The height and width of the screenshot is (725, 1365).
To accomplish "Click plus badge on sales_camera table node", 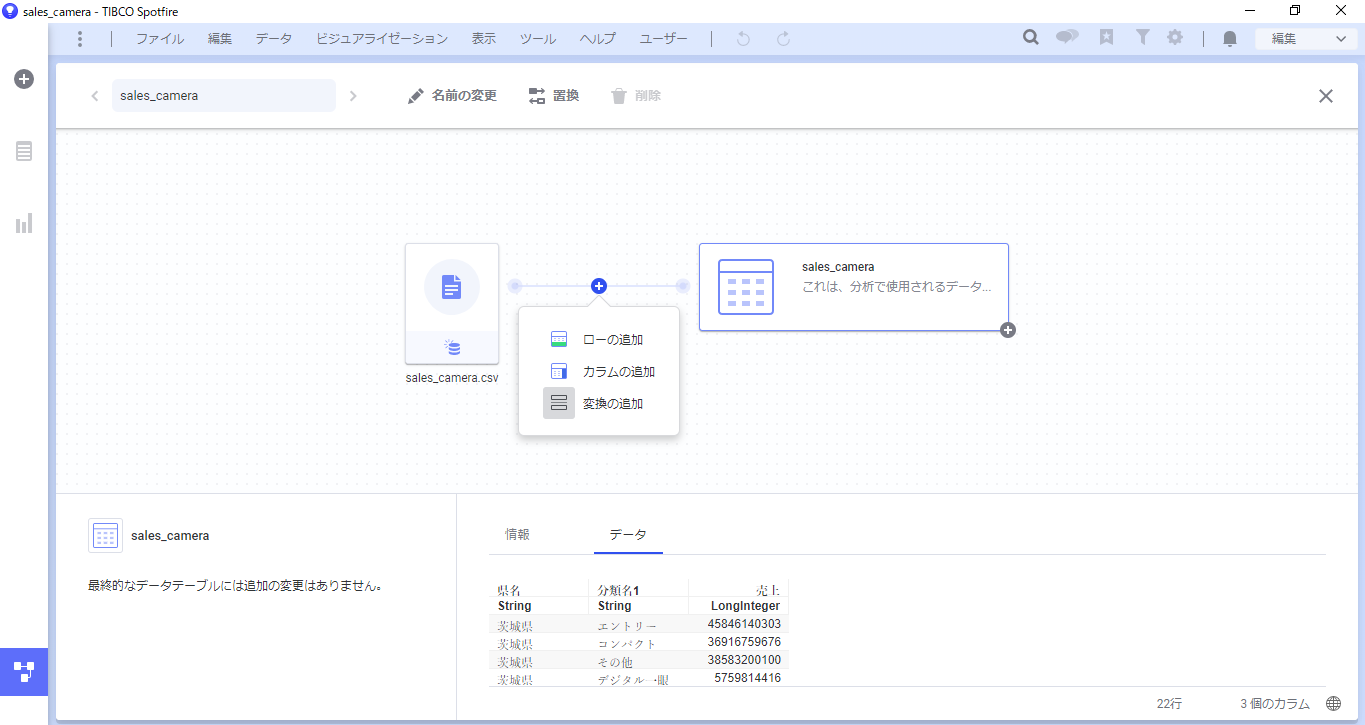I will tap(1008, 330).
